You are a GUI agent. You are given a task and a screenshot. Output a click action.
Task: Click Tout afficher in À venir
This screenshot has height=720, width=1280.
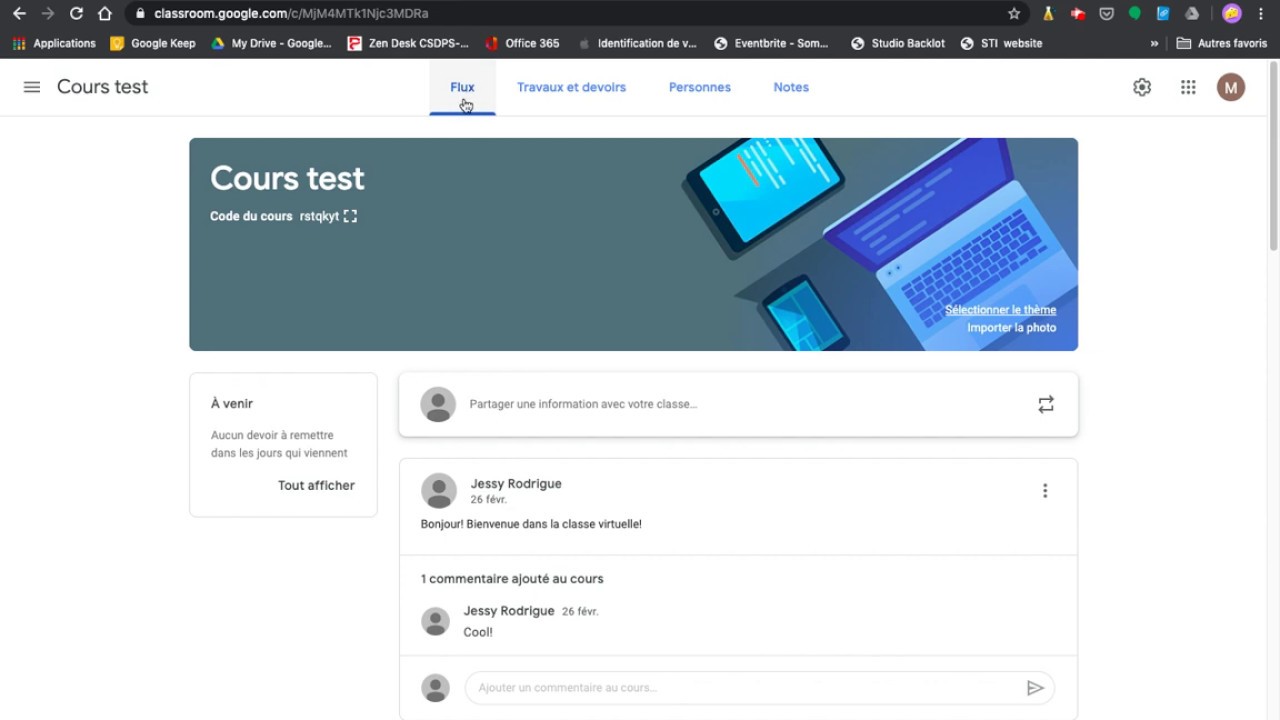(316, 486)
